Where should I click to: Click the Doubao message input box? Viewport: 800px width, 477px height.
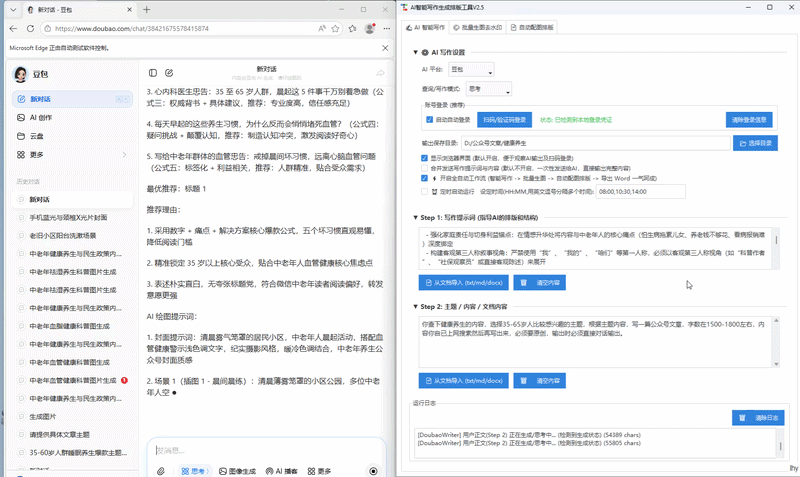265,450
